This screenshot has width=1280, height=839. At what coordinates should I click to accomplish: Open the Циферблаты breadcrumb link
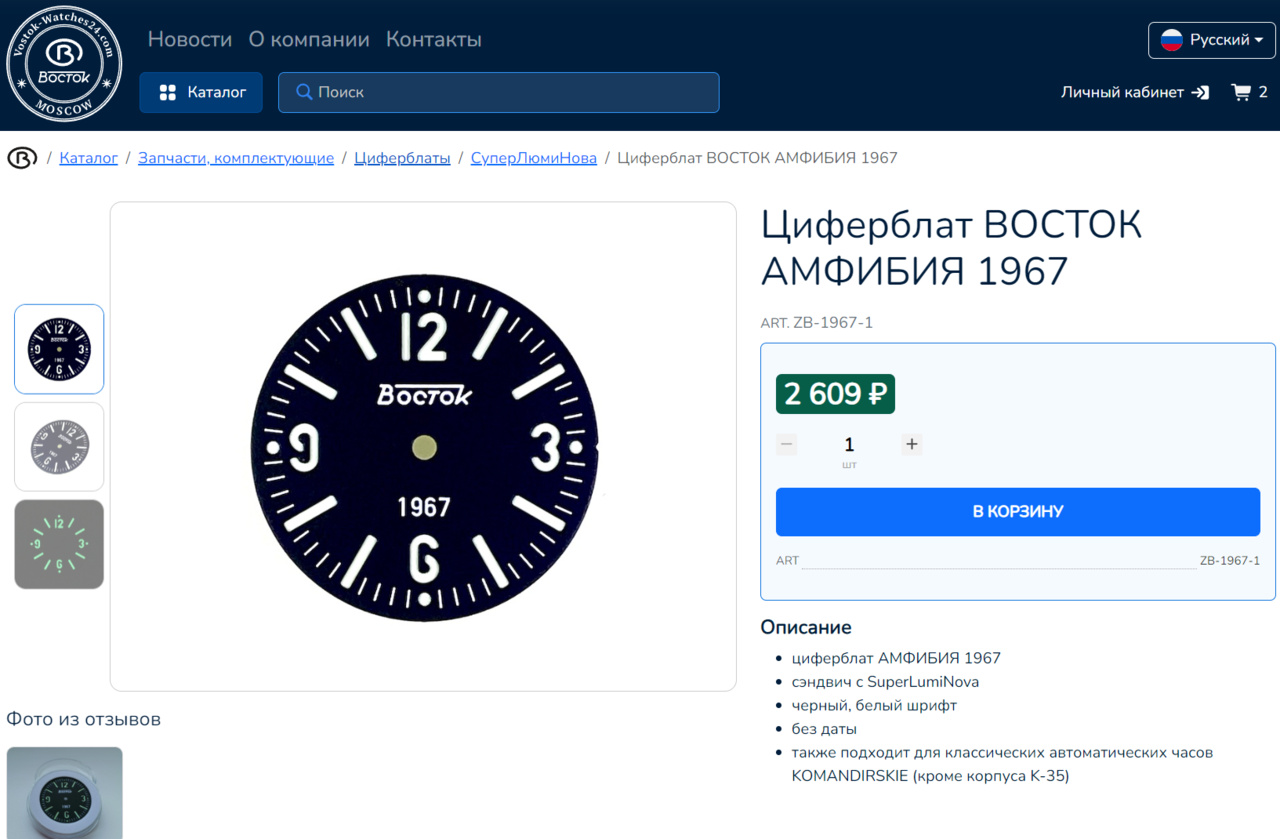coord(402,158)
